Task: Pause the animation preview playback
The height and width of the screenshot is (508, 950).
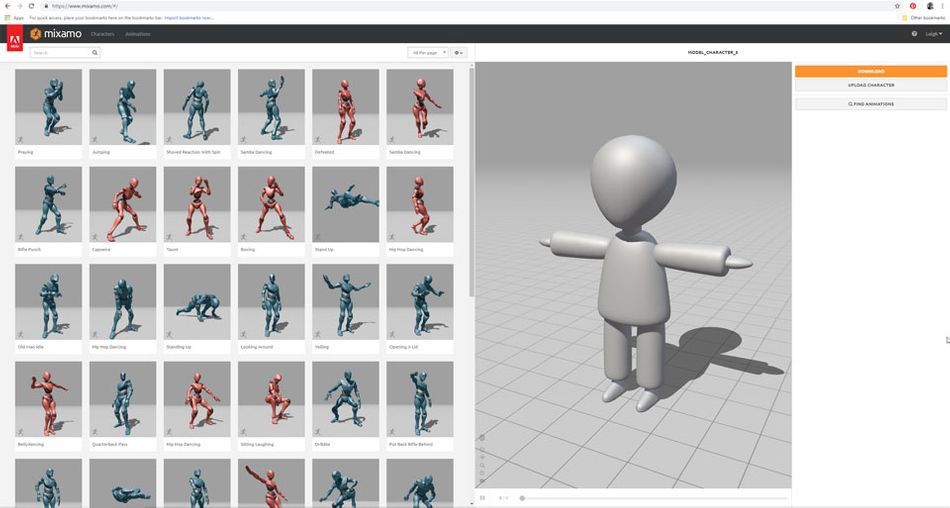Action: tap(483, 498)
